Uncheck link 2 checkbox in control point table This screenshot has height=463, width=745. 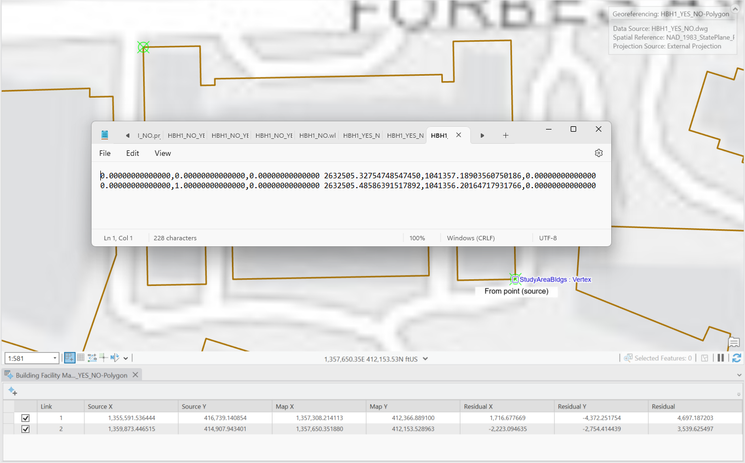coord(26,429)
